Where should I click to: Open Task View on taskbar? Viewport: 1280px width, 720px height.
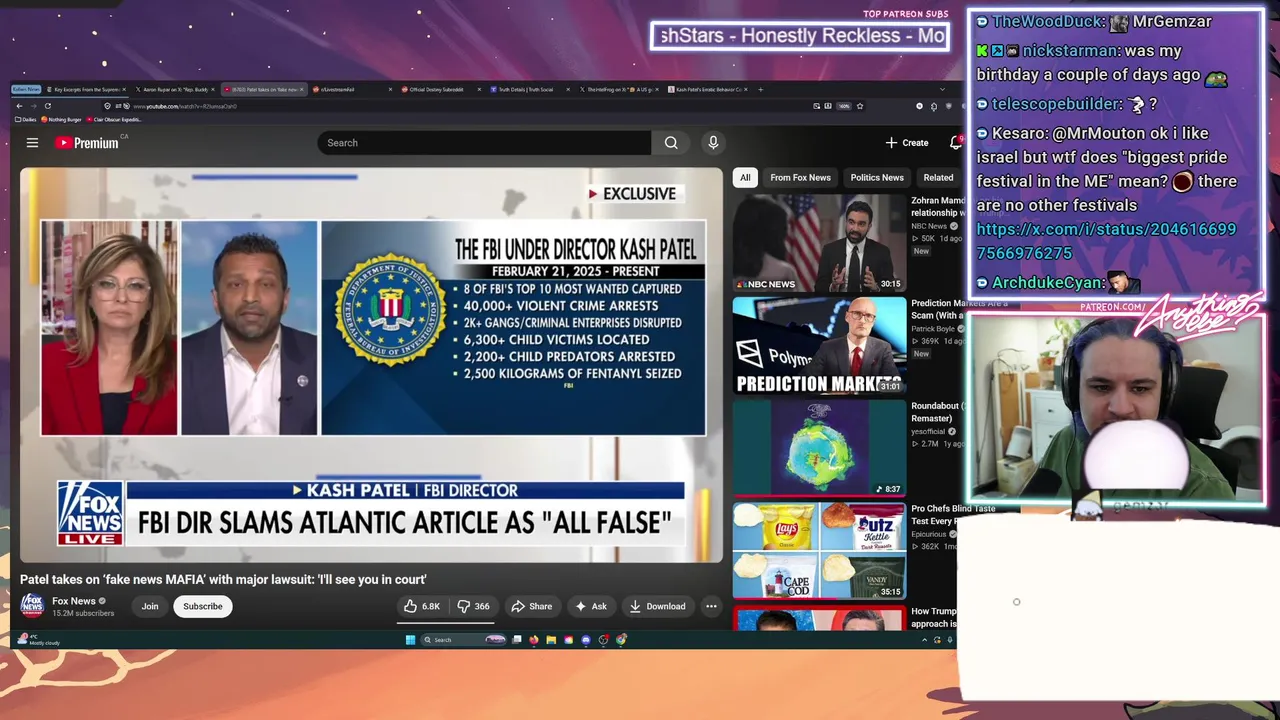tap(517, 640)
